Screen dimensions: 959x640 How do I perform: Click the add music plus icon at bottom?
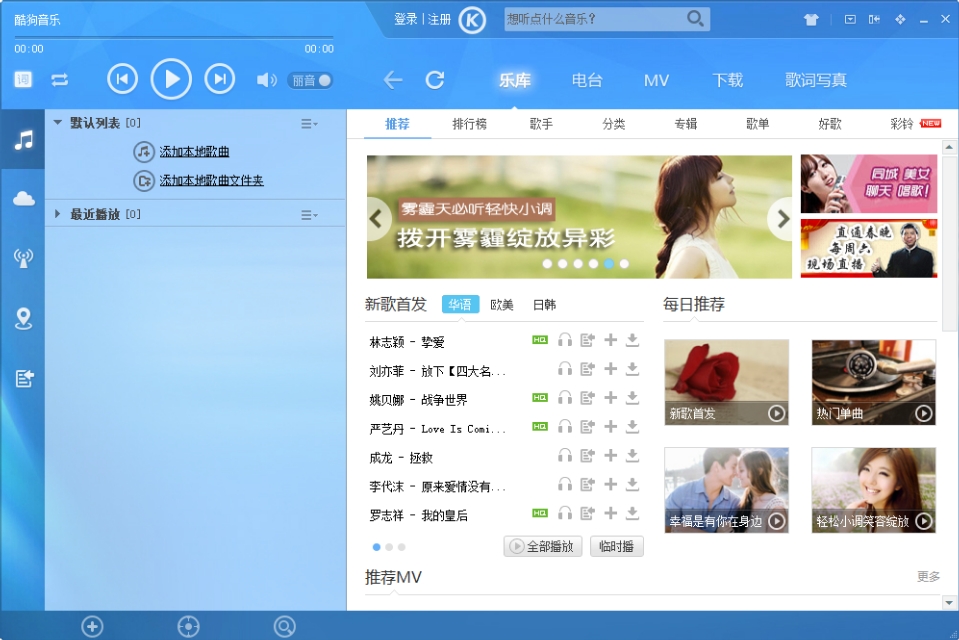[x=92, y=625]
